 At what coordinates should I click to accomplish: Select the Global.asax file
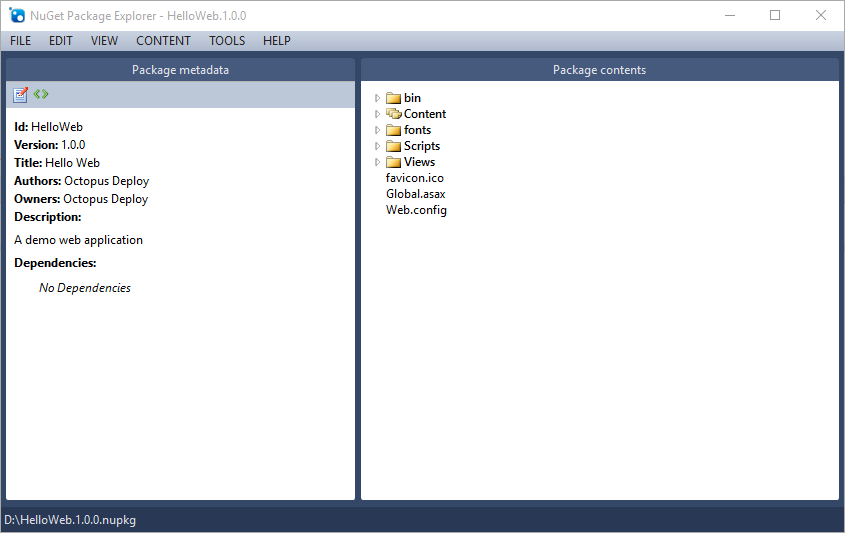415,194
